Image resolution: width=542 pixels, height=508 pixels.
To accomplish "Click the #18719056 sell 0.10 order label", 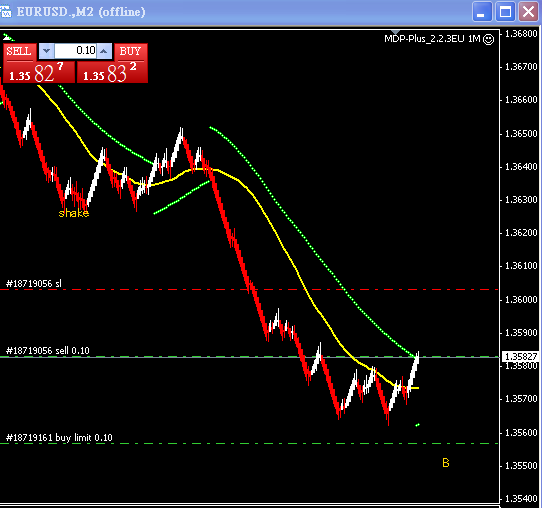I will point(48,351).
